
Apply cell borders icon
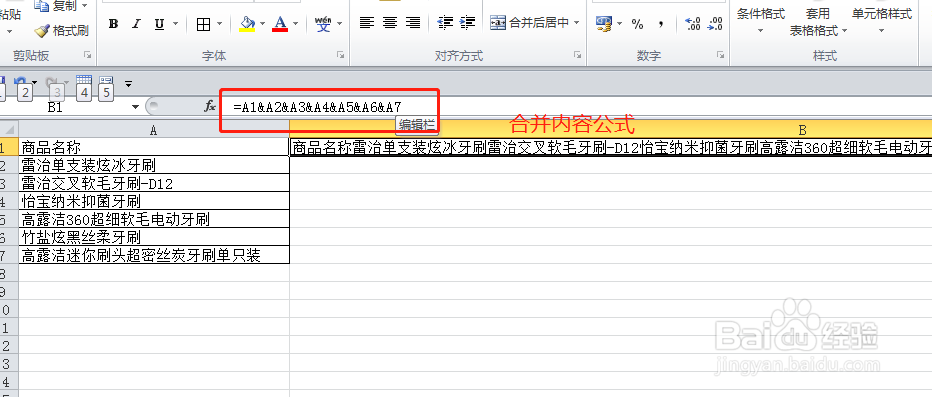[203, 24]
